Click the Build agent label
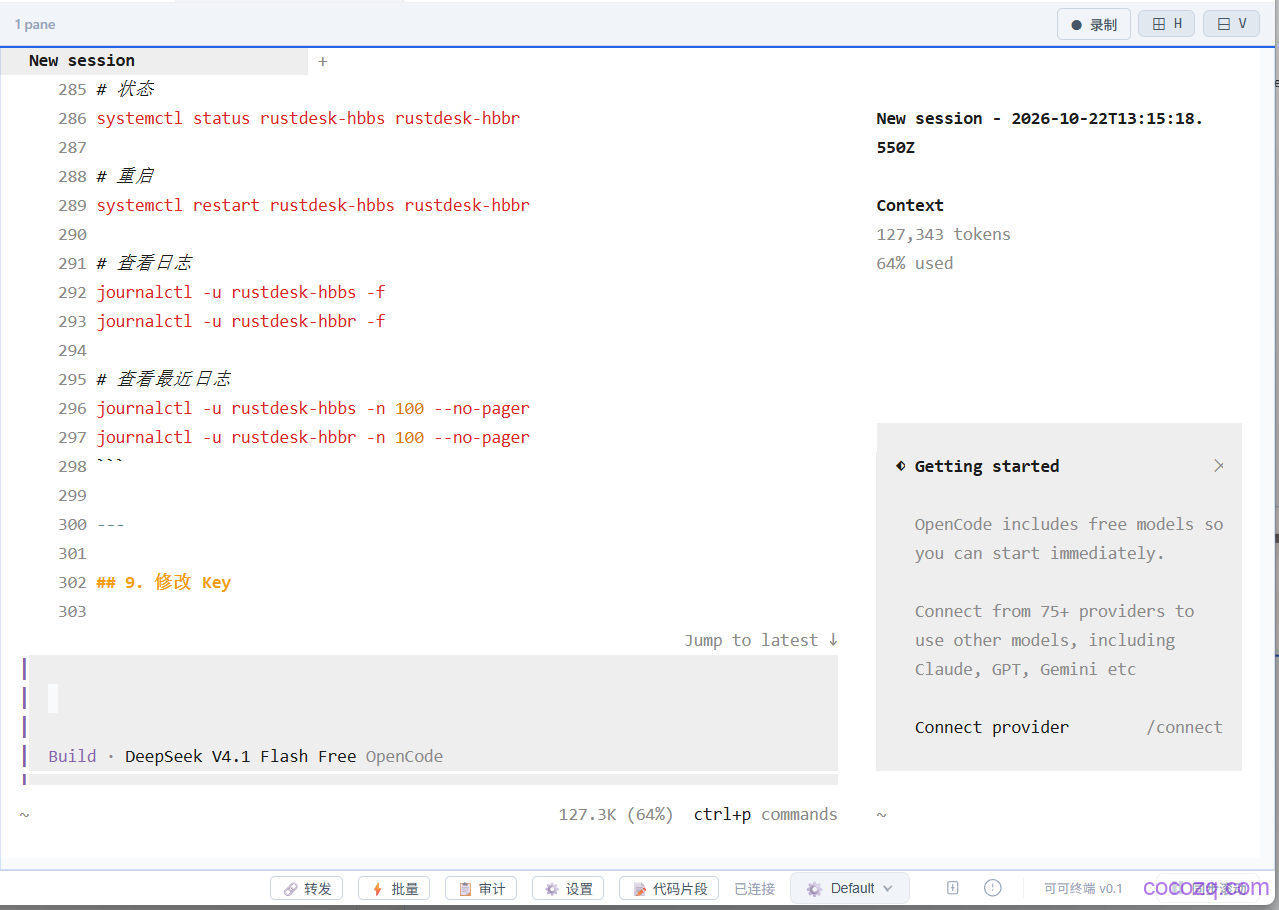The width and height of the screenshot is (1279, 910). tap(73, 756)
